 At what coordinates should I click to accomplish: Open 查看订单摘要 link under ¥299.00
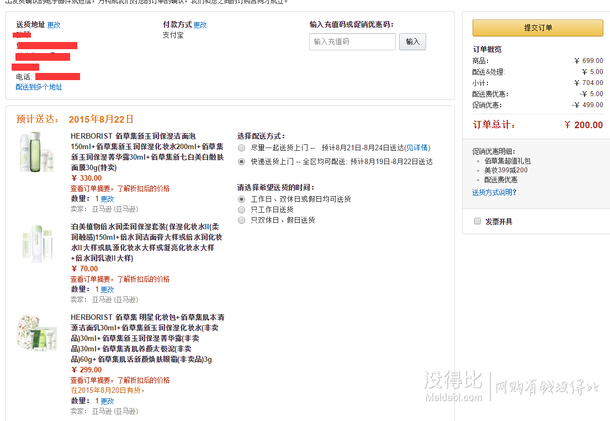click(x=120, y=381)
